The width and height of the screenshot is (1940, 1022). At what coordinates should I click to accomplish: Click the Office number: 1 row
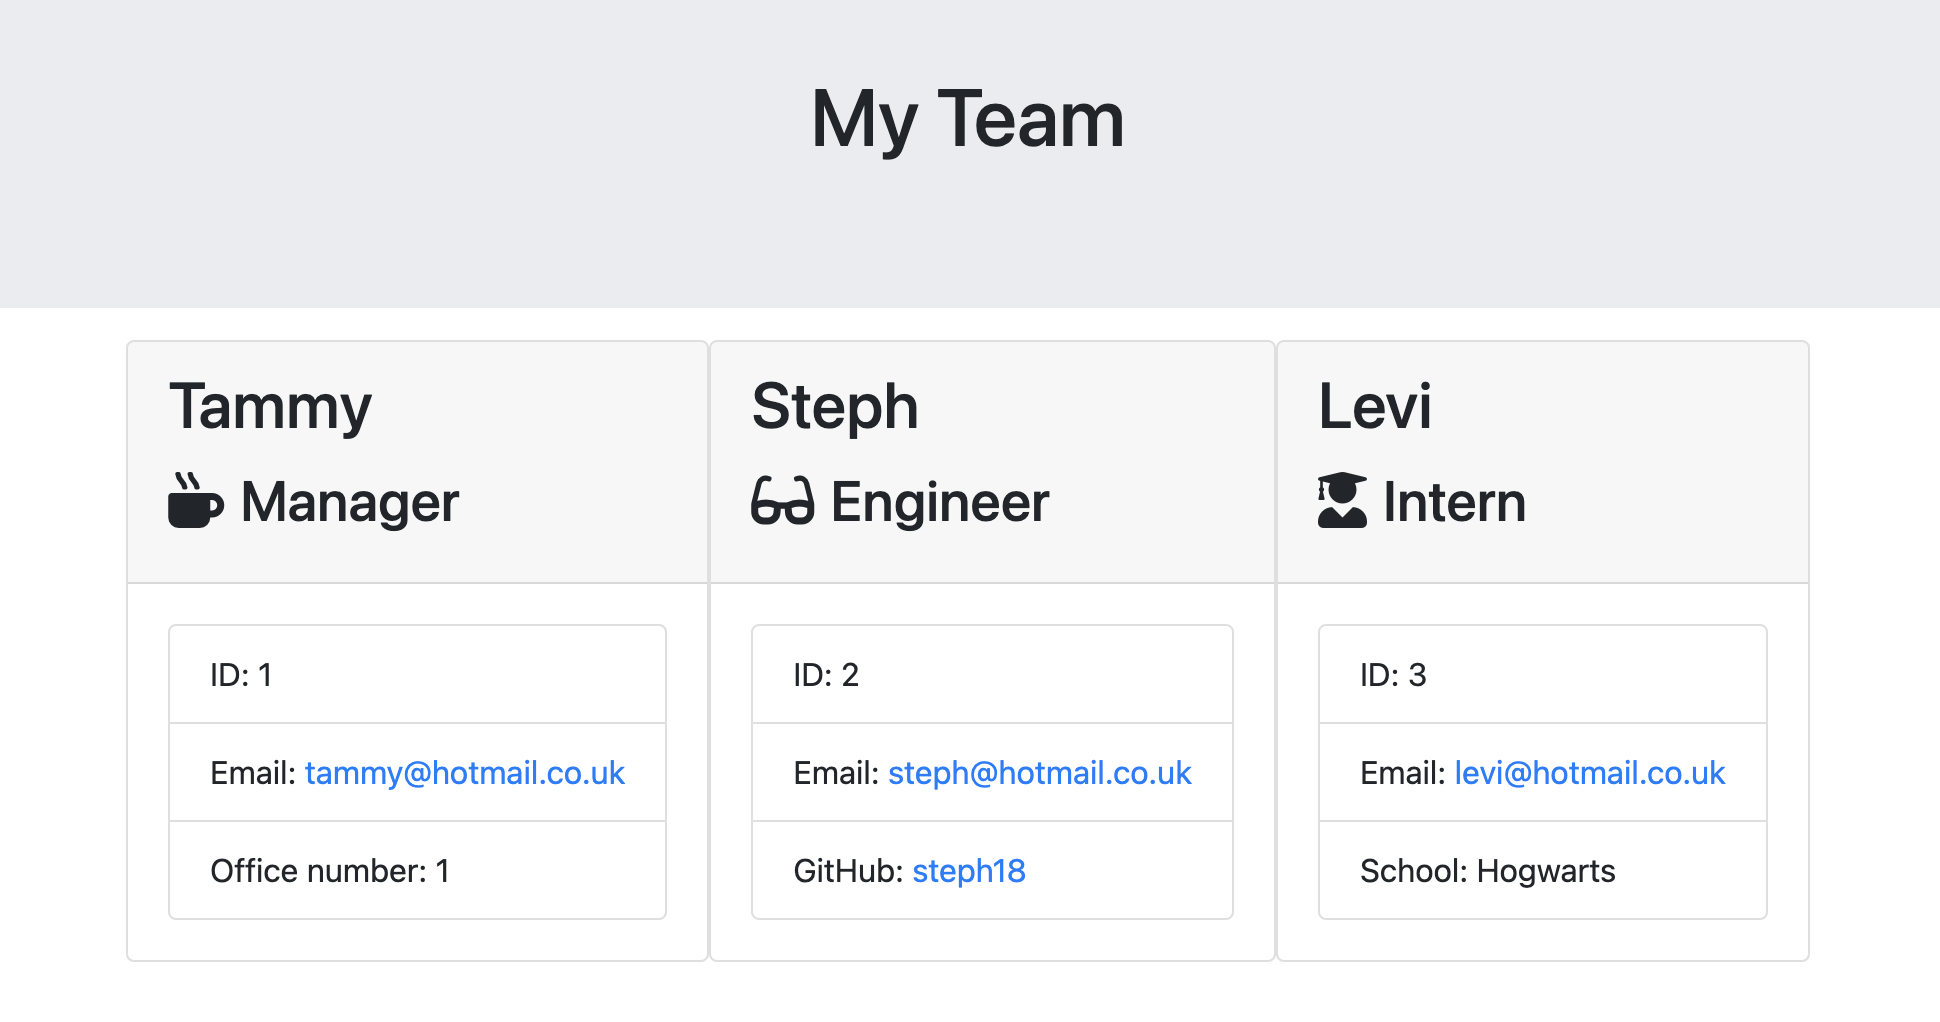tap(418, 871)
